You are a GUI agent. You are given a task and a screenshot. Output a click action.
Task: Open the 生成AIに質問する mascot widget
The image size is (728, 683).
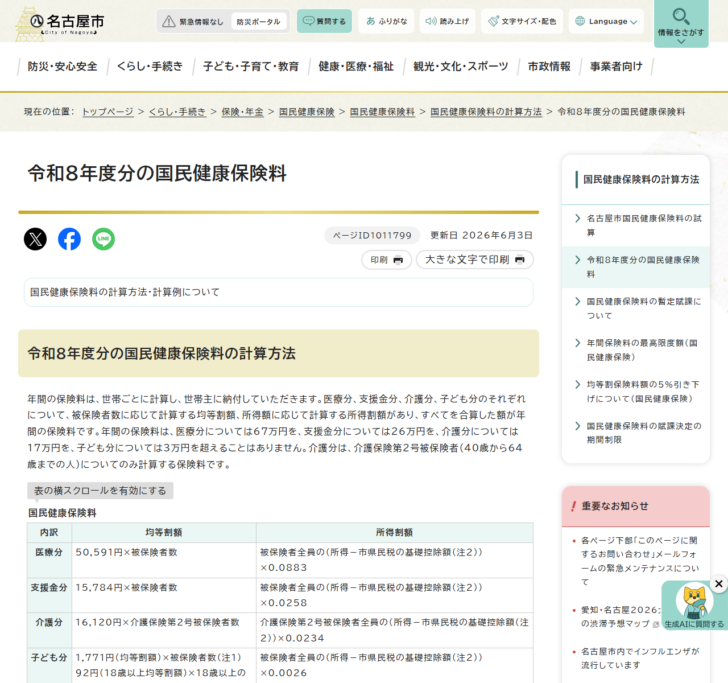(694, 606)
